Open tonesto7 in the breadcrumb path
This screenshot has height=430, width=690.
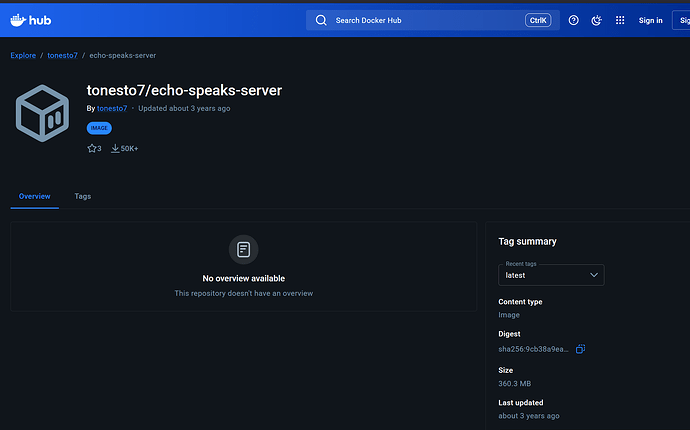coord(62,55)
